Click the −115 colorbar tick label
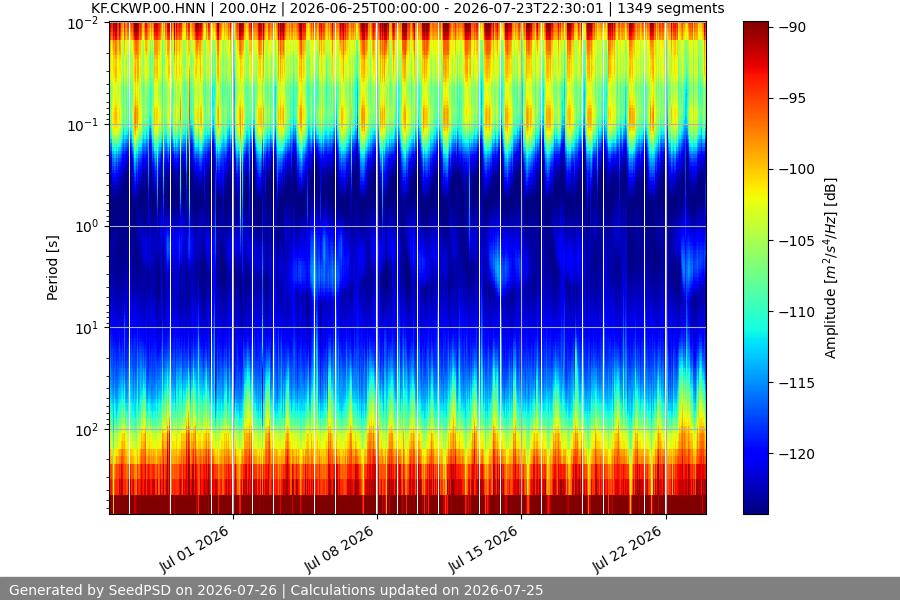The width and height of the screenshot is (900, 600). click(796, 383)
